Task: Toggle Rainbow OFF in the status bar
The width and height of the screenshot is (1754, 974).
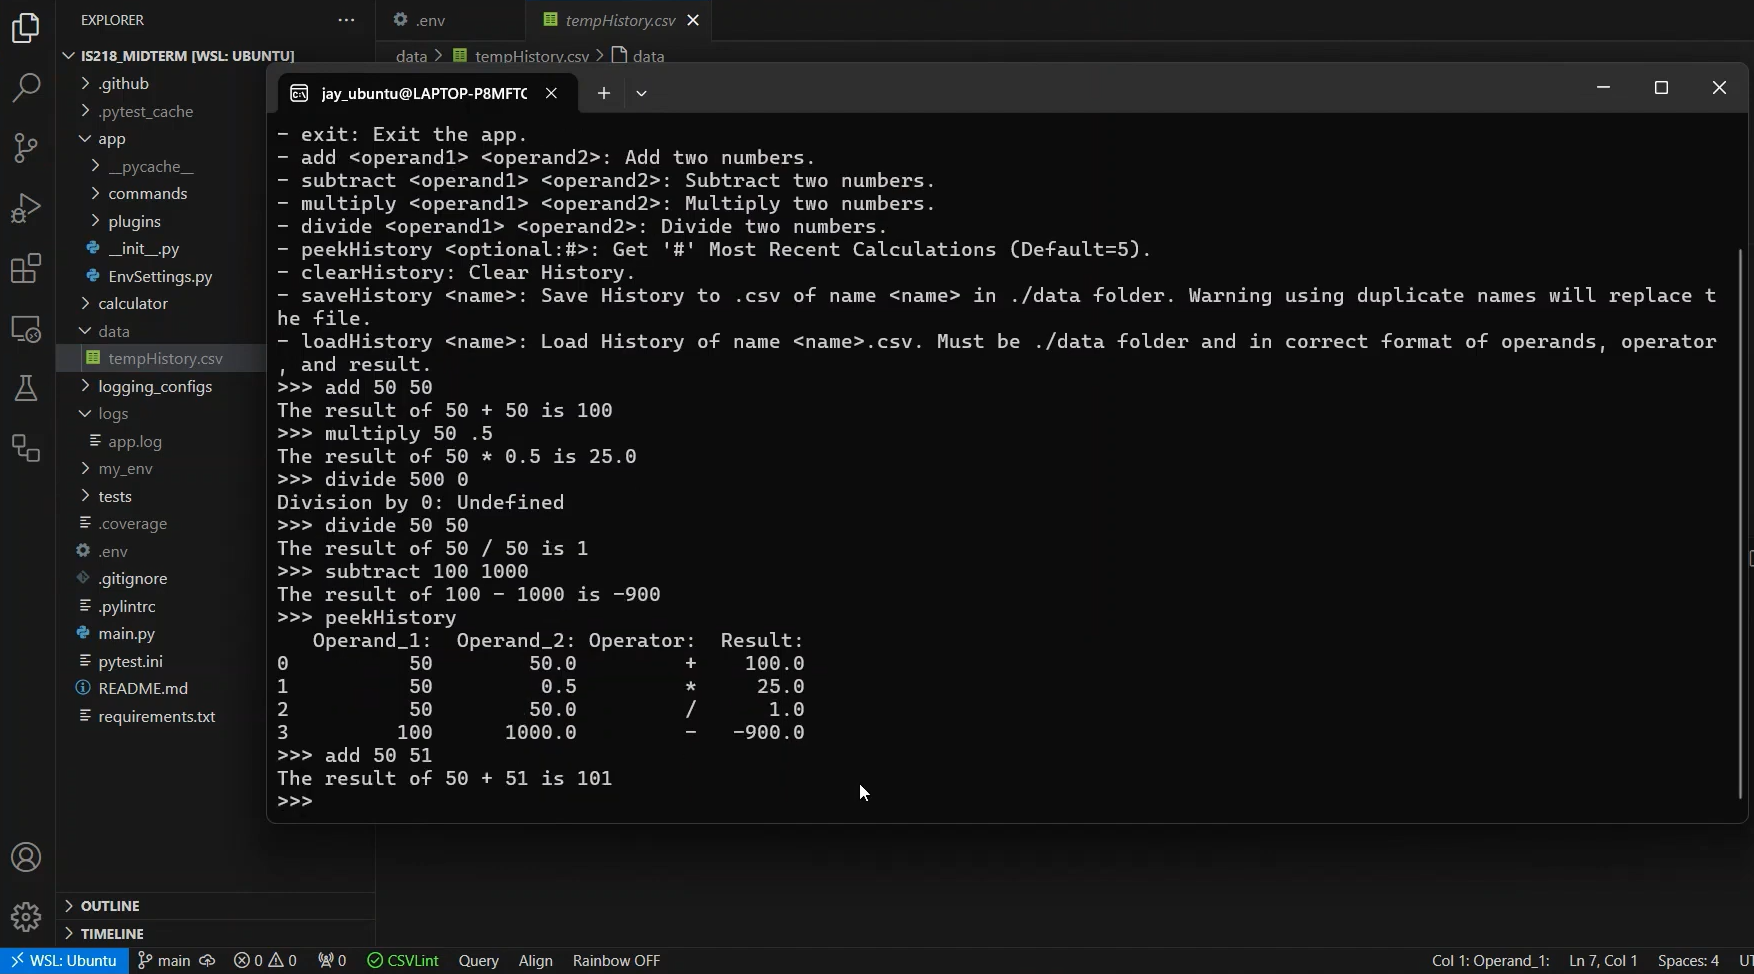Action: tap(616, 960)
